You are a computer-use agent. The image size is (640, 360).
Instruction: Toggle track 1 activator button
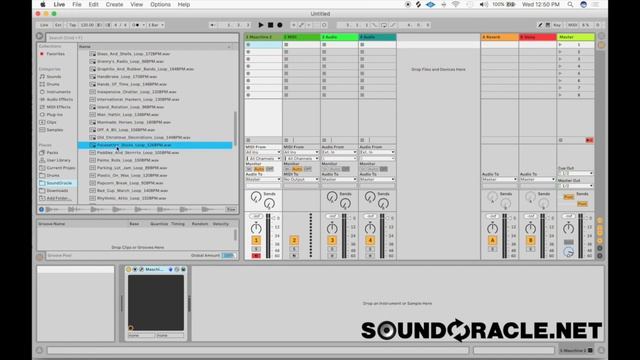tap(256, 240)
